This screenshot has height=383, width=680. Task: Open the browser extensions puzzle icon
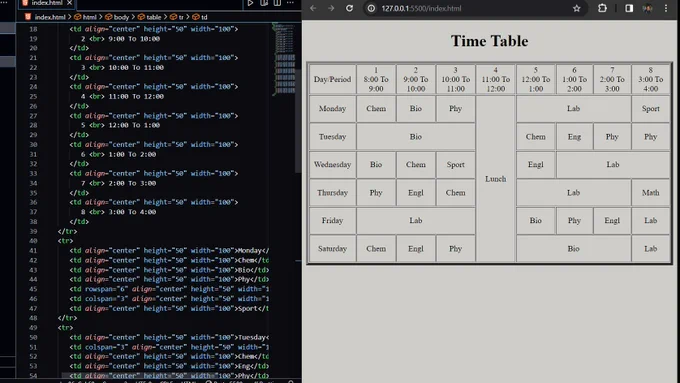coord(602,8)
